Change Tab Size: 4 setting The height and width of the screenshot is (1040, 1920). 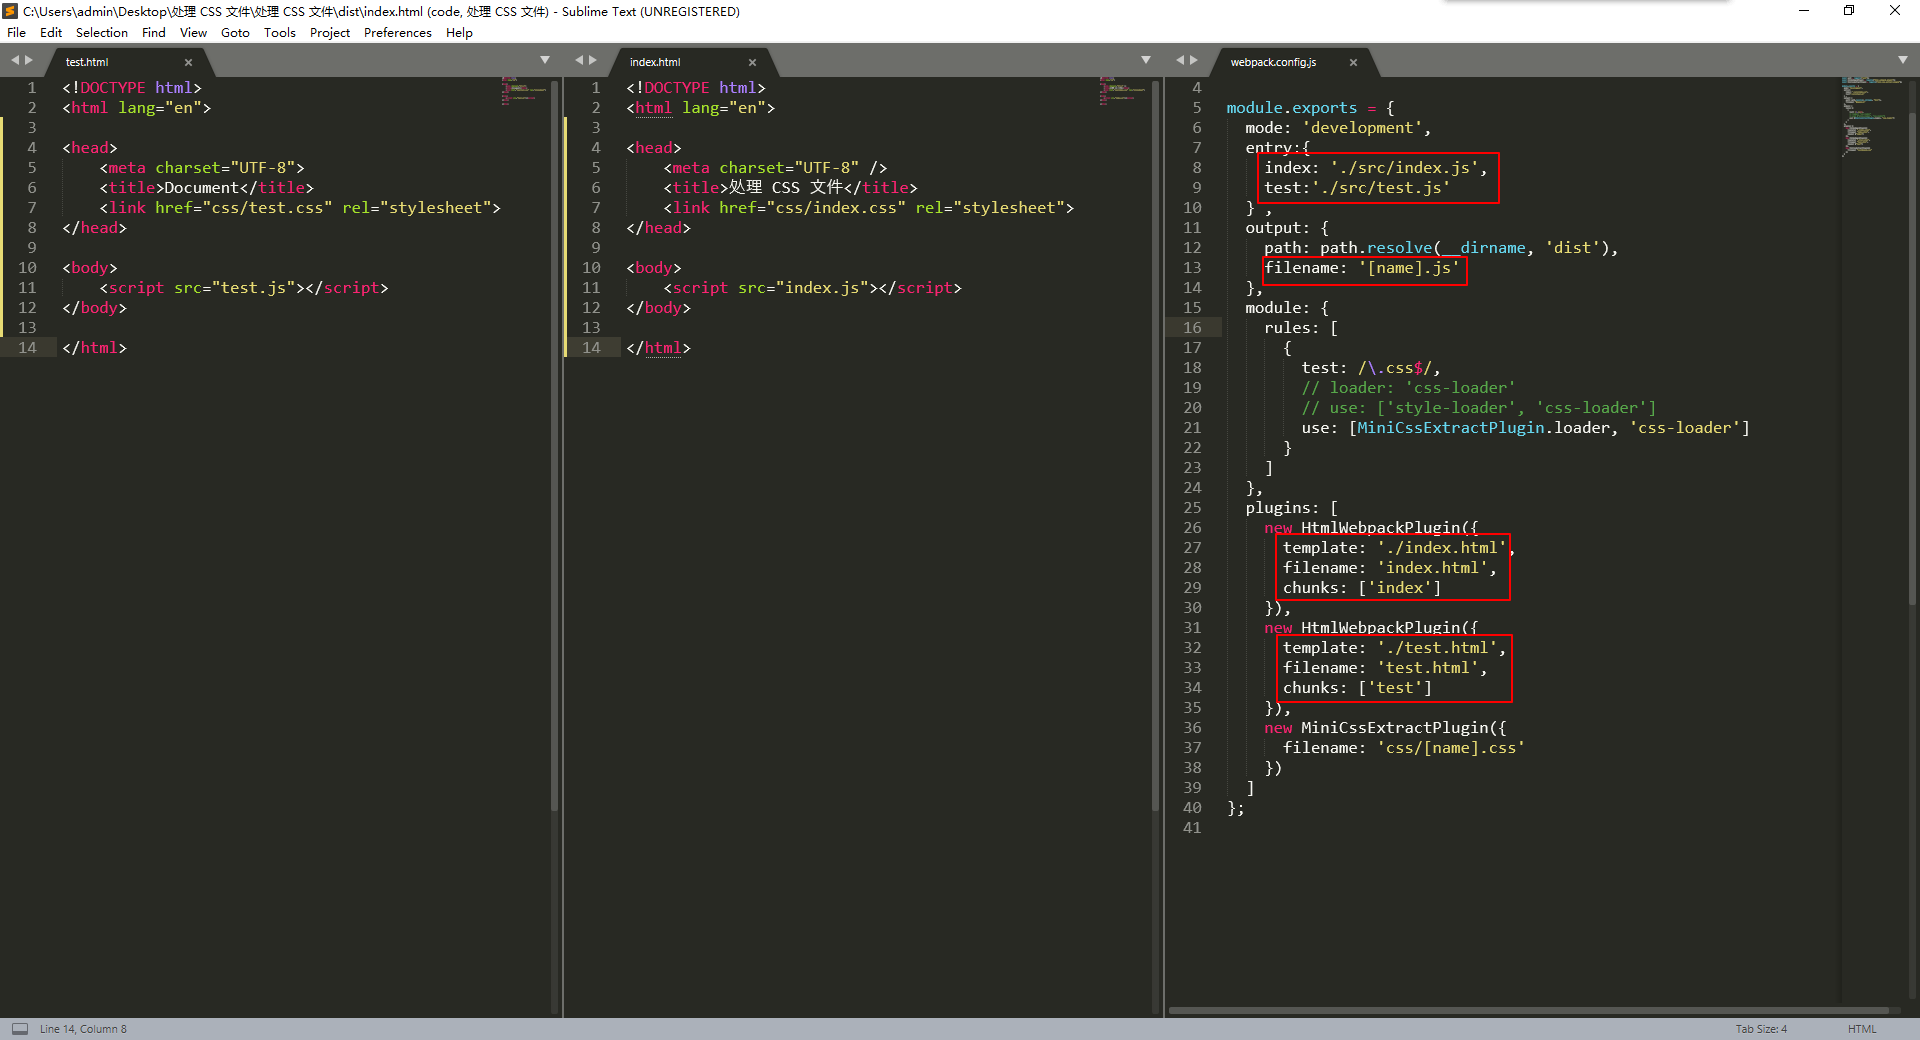1761,1029
